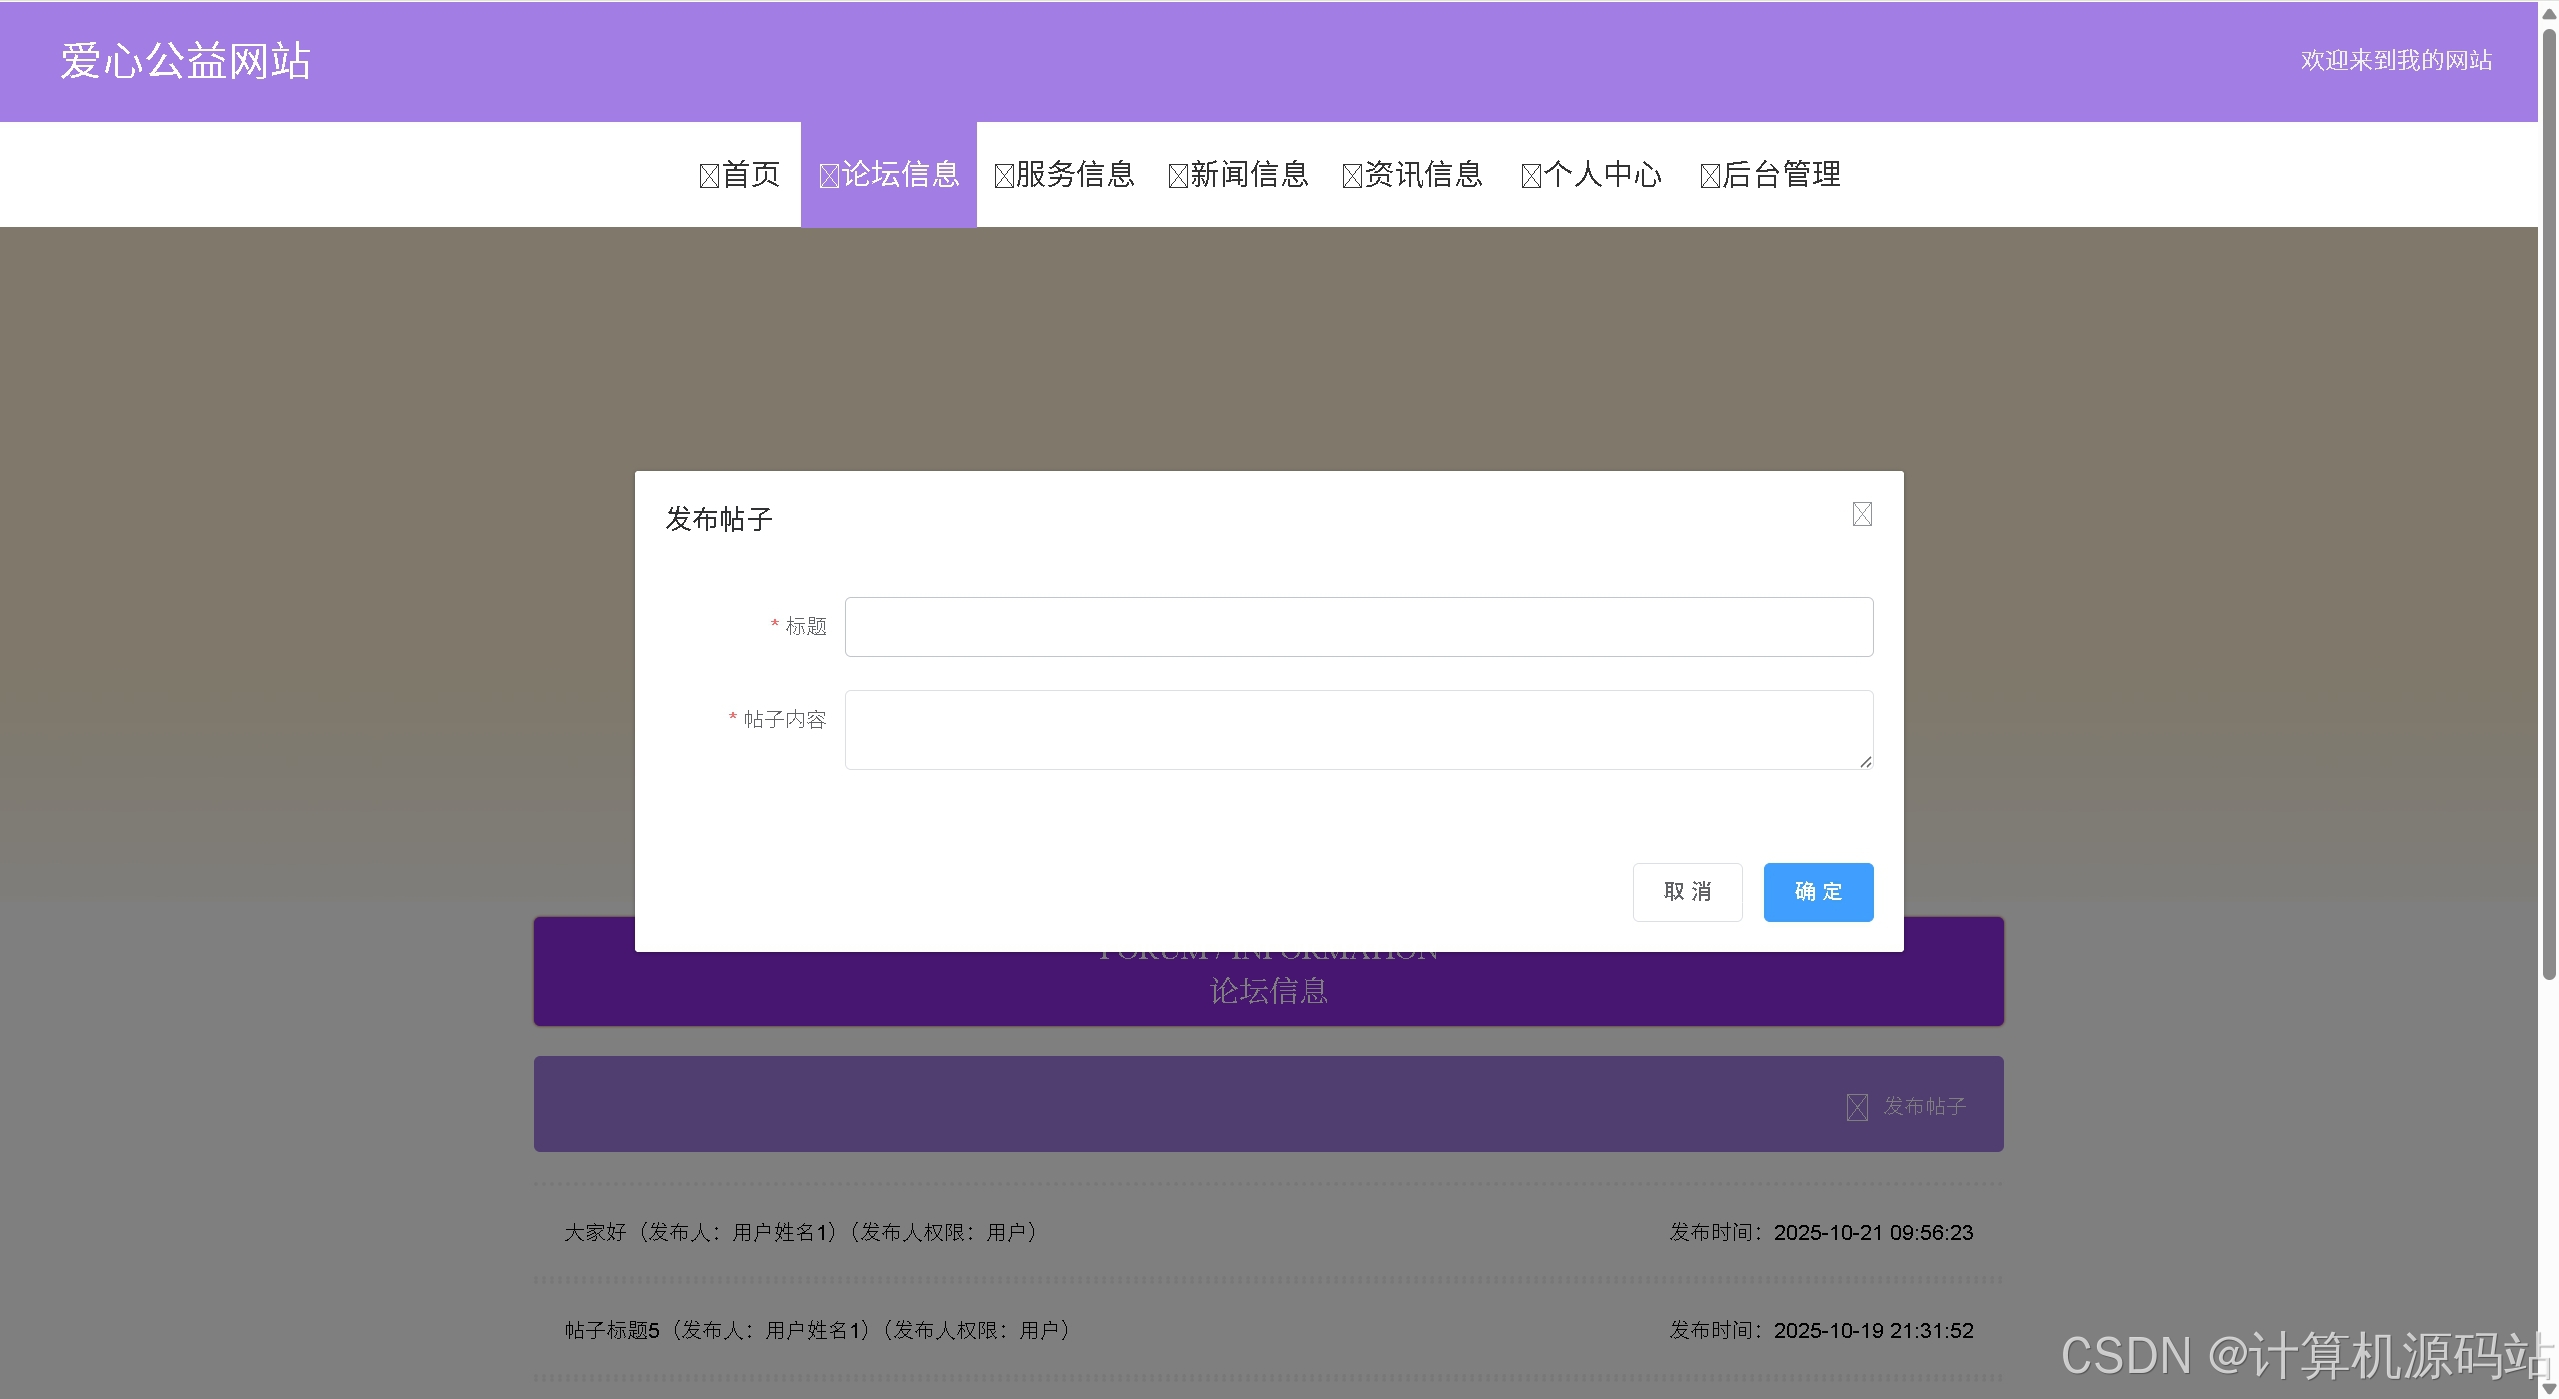2559x1399 pixels.
Task: Click into the 帖子内容 textarea
Action: coord(1358,729)
